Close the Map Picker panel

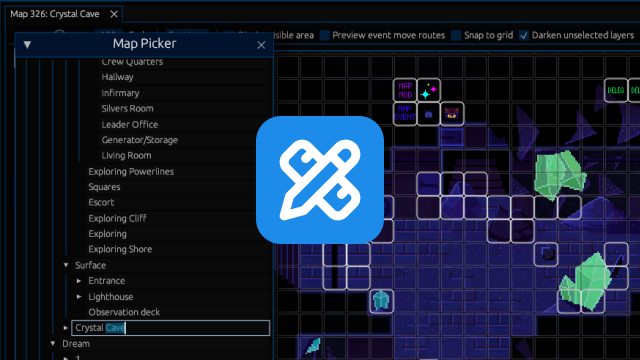[261, 45]
